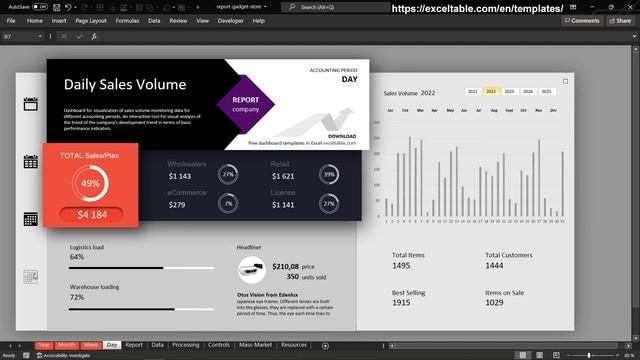Click the vertical scrollbar down arrow
Image resolution: width=640 pixels, height=360 pixels.
pos(636,338)
